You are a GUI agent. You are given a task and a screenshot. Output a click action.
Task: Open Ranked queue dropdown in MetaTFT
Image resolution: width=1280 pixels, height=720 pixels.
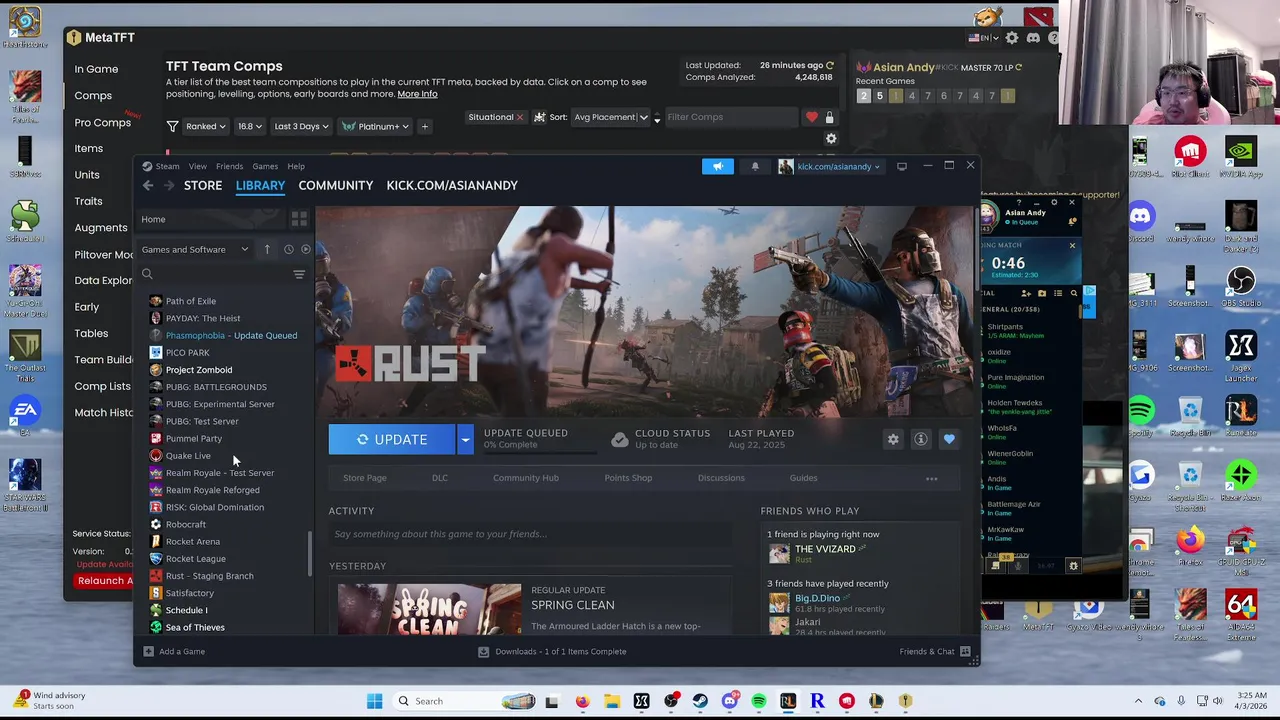[207, 126]
